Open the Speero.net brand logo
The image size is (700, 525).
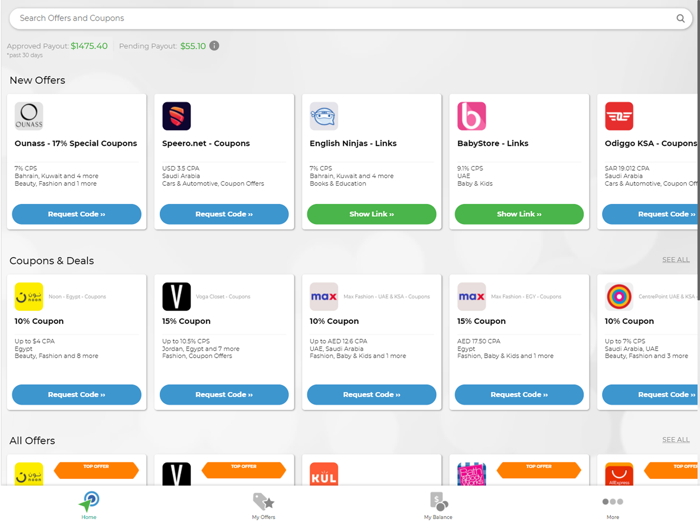(x=176, y=116)
